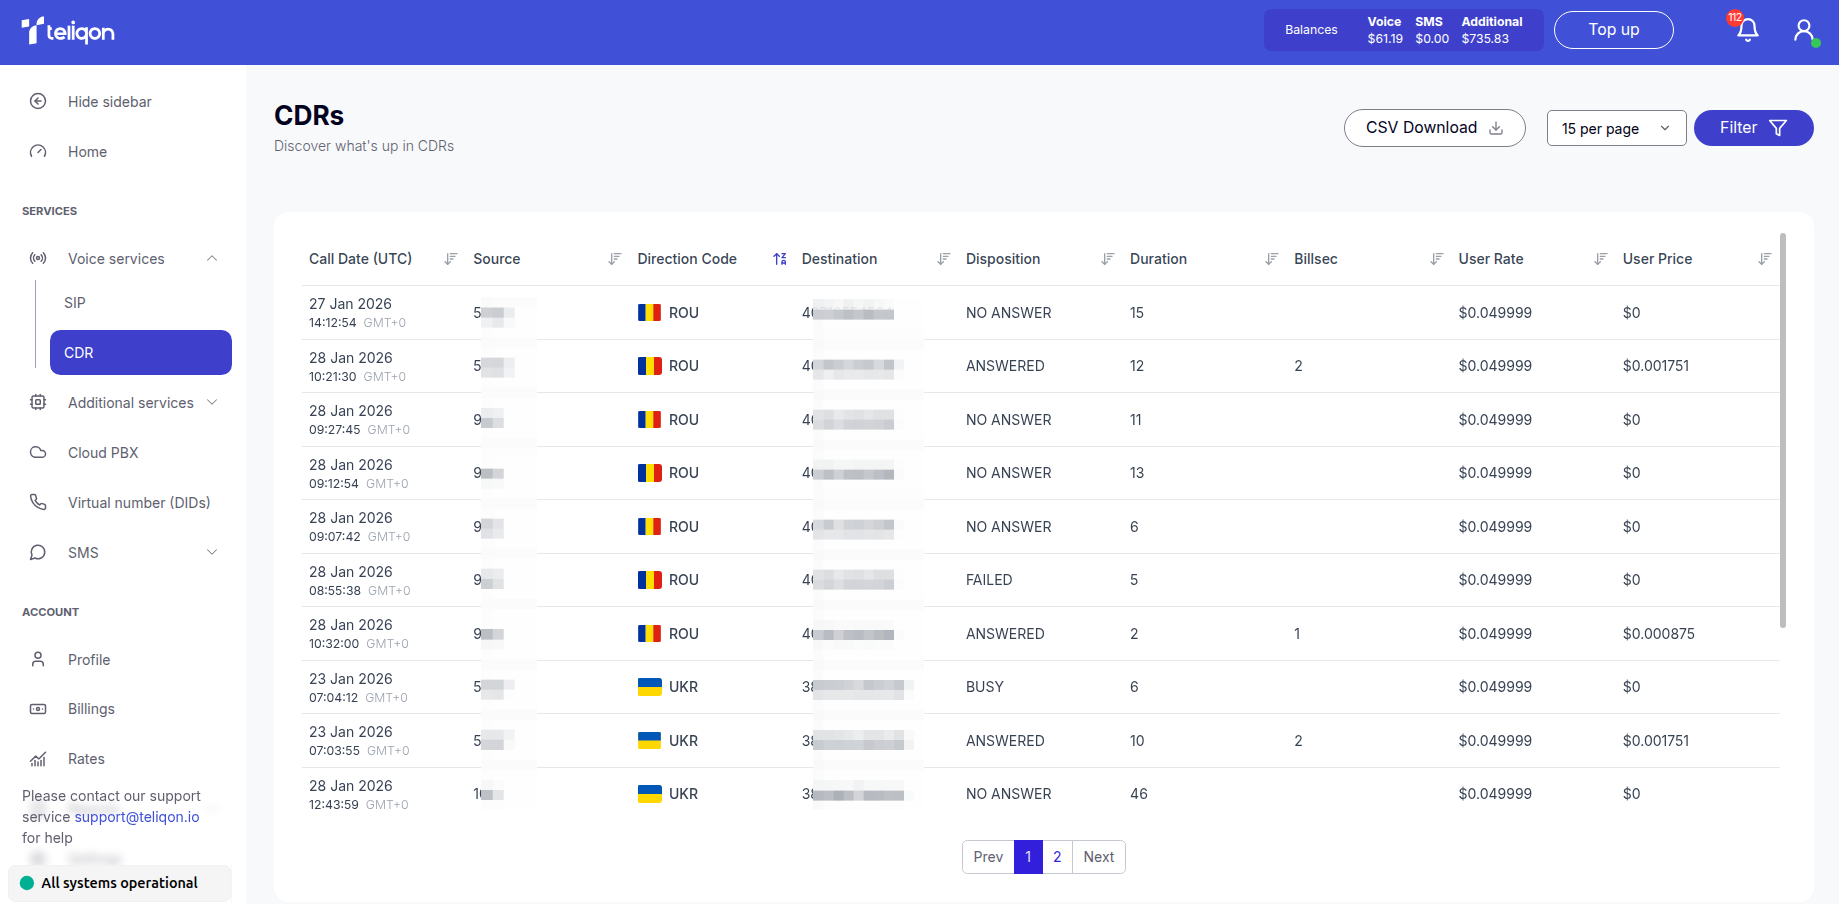Click the Direction Code sort icon
Image resolution: width=1839 pixels, height=904 pixels.
[x=780, y=259]
